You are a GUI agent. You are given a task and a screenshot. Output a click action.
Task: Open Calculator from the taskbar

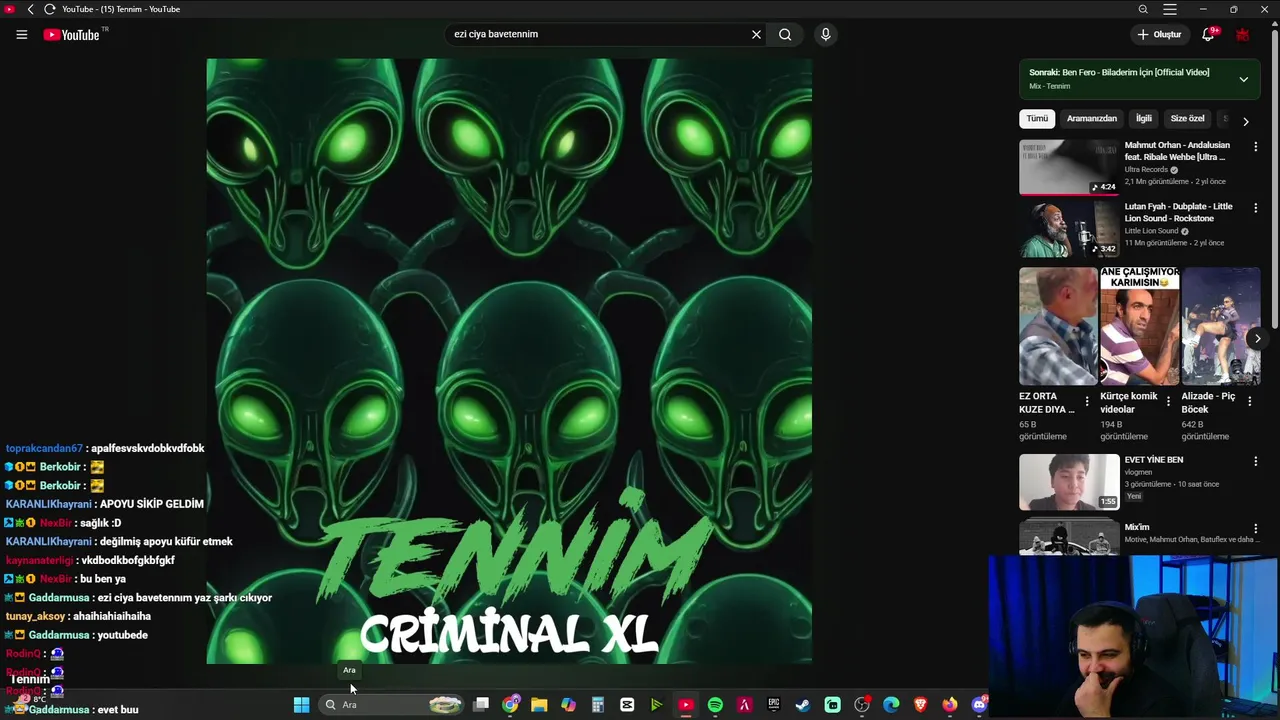coord(598,705)
